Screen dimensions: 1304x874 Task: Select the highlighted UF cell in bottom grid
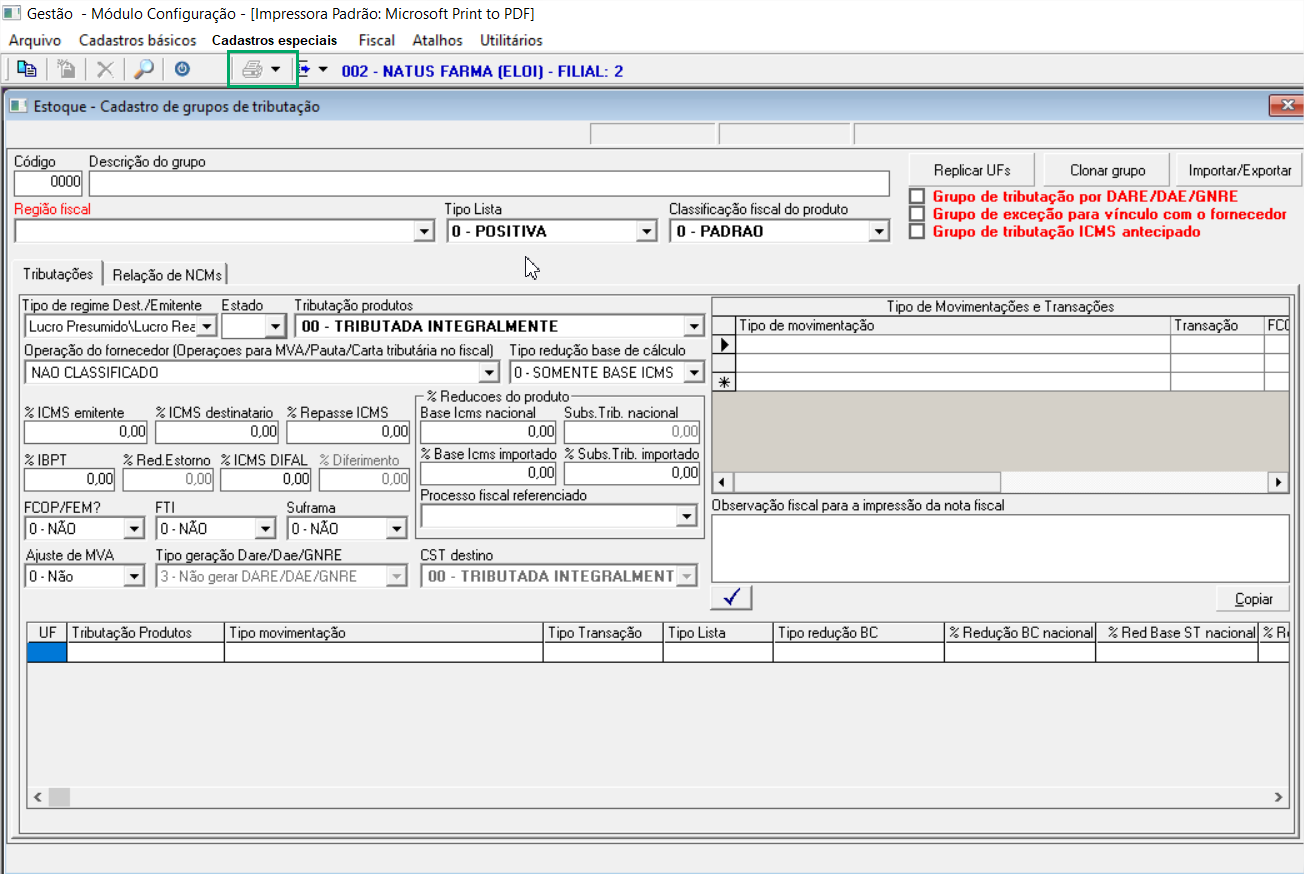(47, 652)
